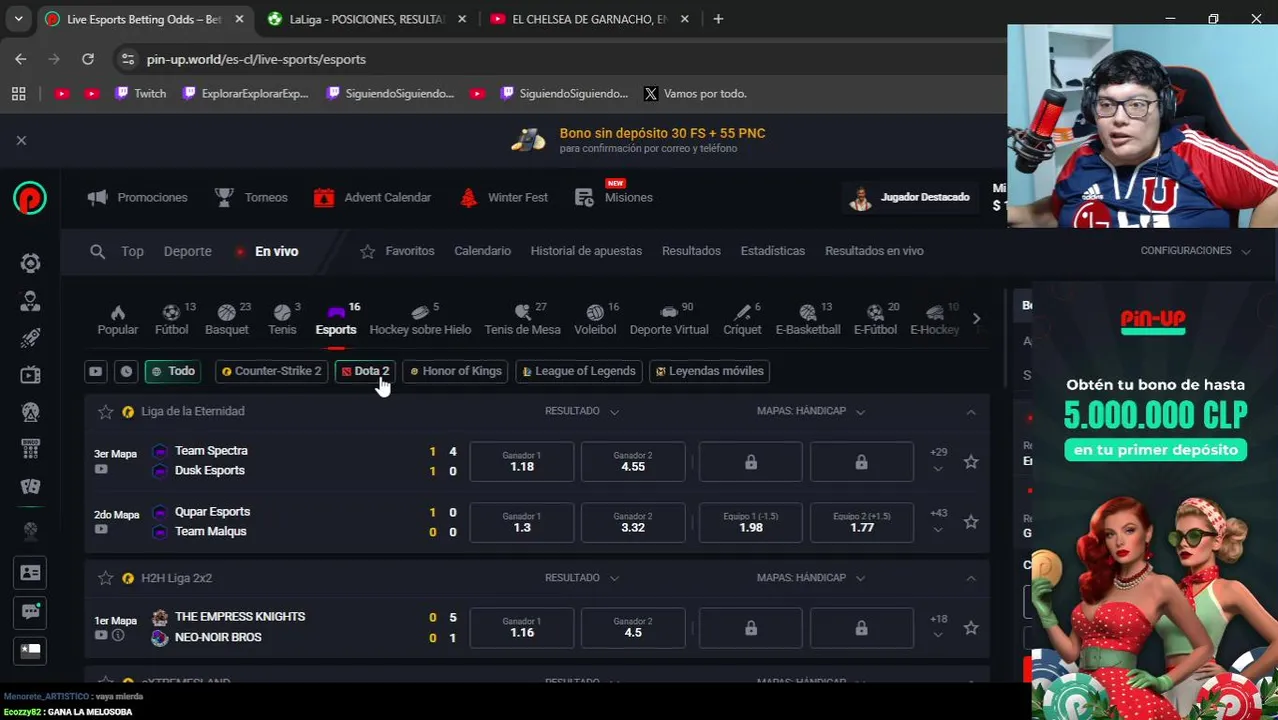Star the Liga de la Eternidad league
Screen dimensions: 1278x720
[x=105, y=411]
